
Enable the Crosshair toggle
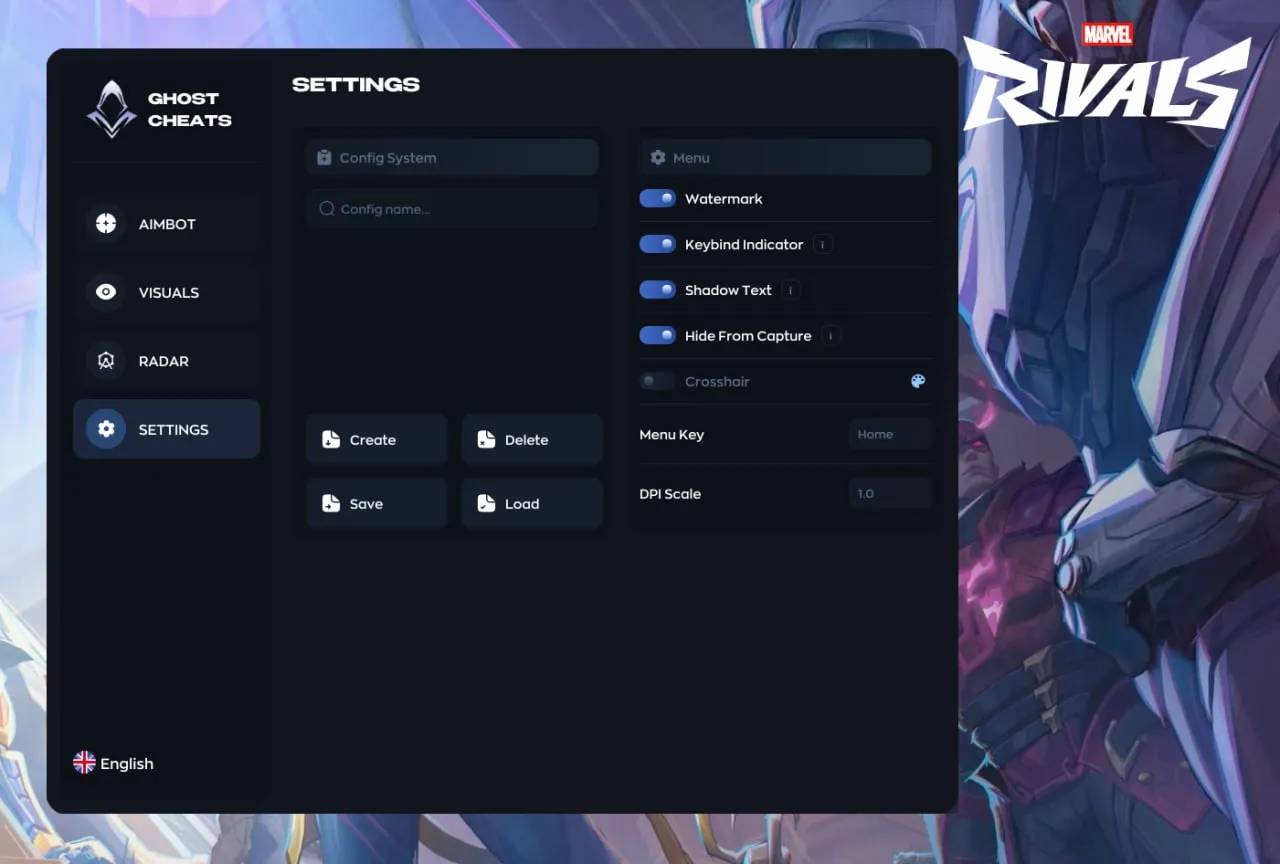[x=658, y=381]
